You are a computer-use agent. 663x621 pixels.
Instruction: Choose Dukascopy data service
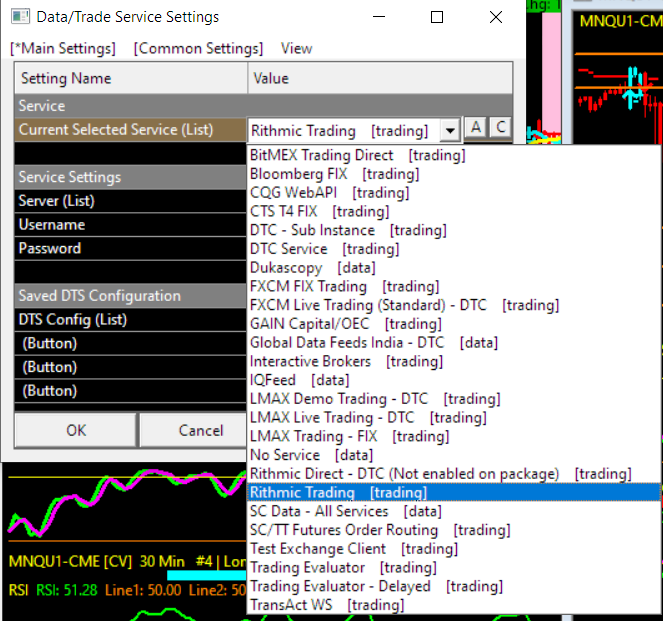[453, 268]
